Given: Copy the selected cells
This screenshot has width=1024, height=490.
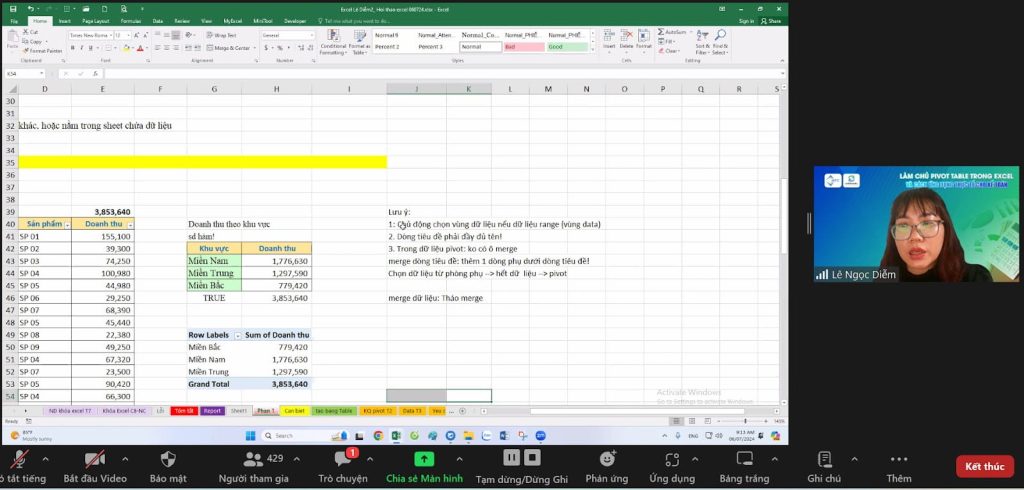Looking at the screenshot, I should point(31,41).
